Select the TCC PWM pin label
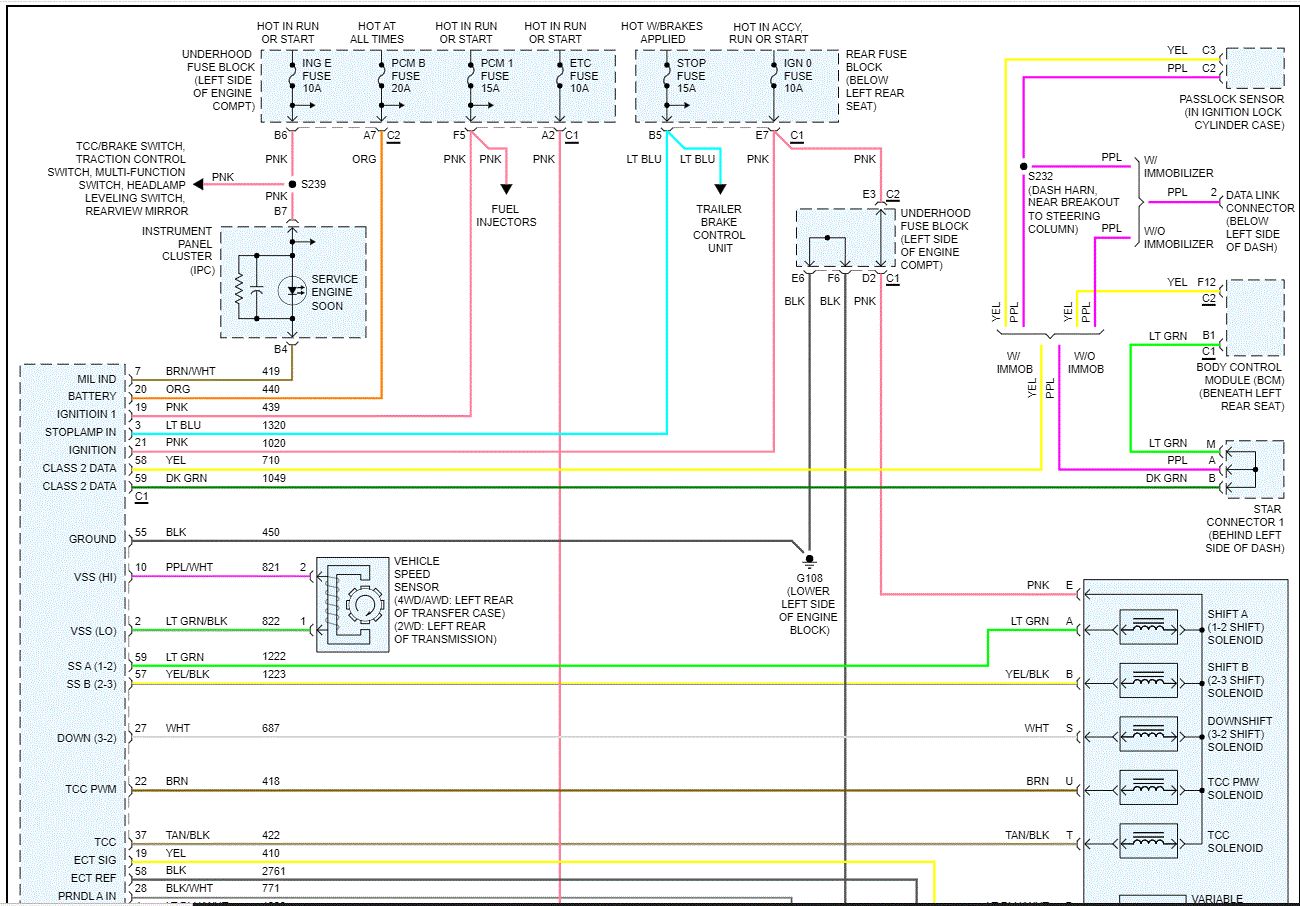Viewport: 1300px width, 906px height. 91,790
